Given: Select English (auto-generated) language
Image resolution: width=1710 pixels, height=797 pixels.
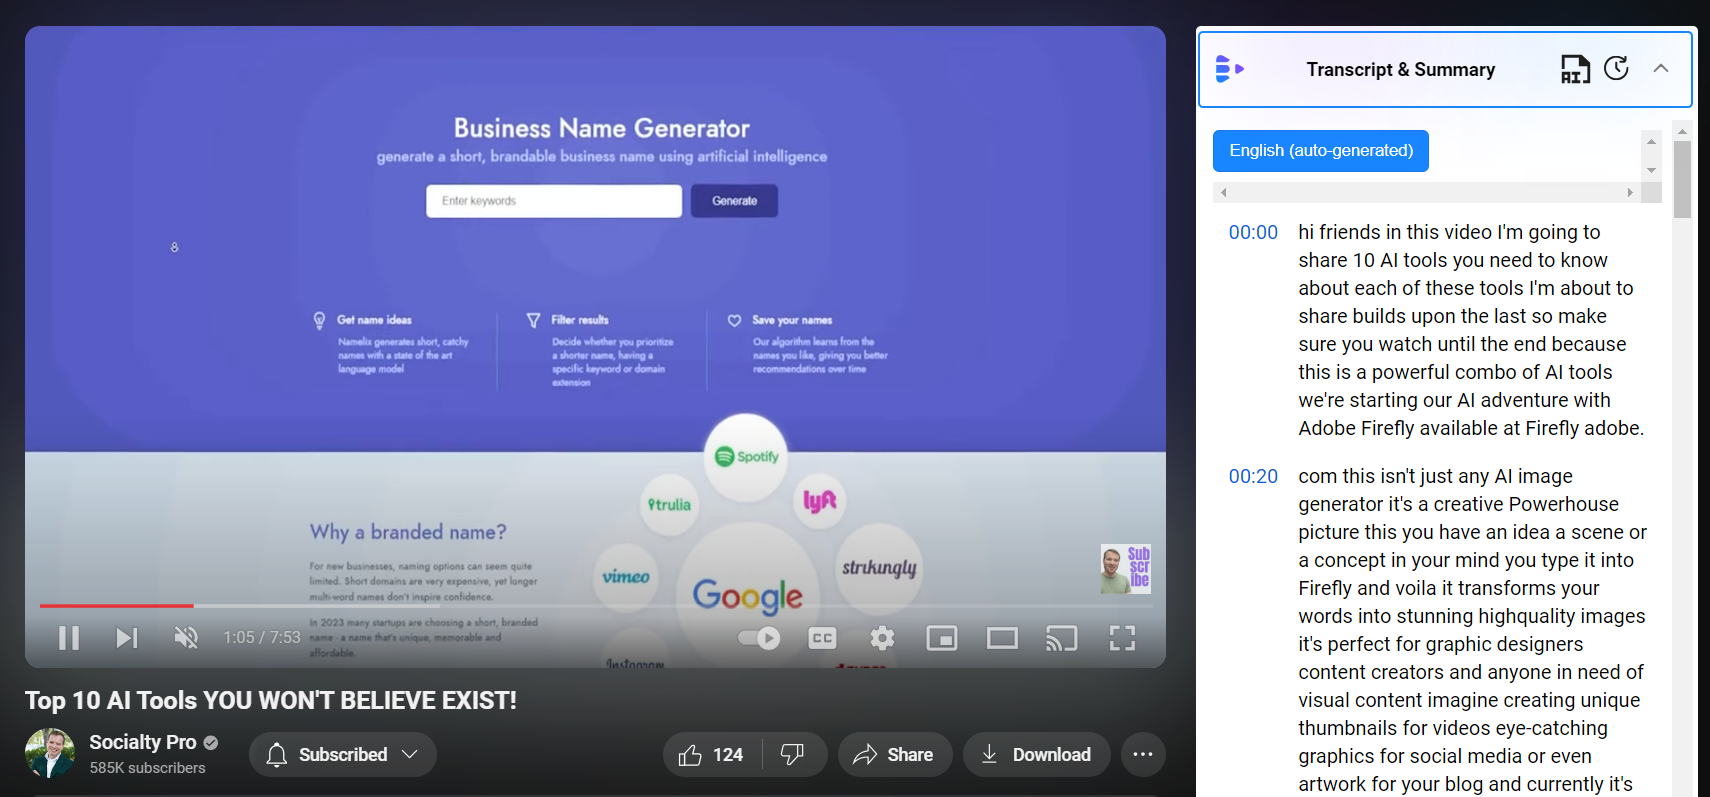Looking at the screenshot, I should pos(1321,151).
